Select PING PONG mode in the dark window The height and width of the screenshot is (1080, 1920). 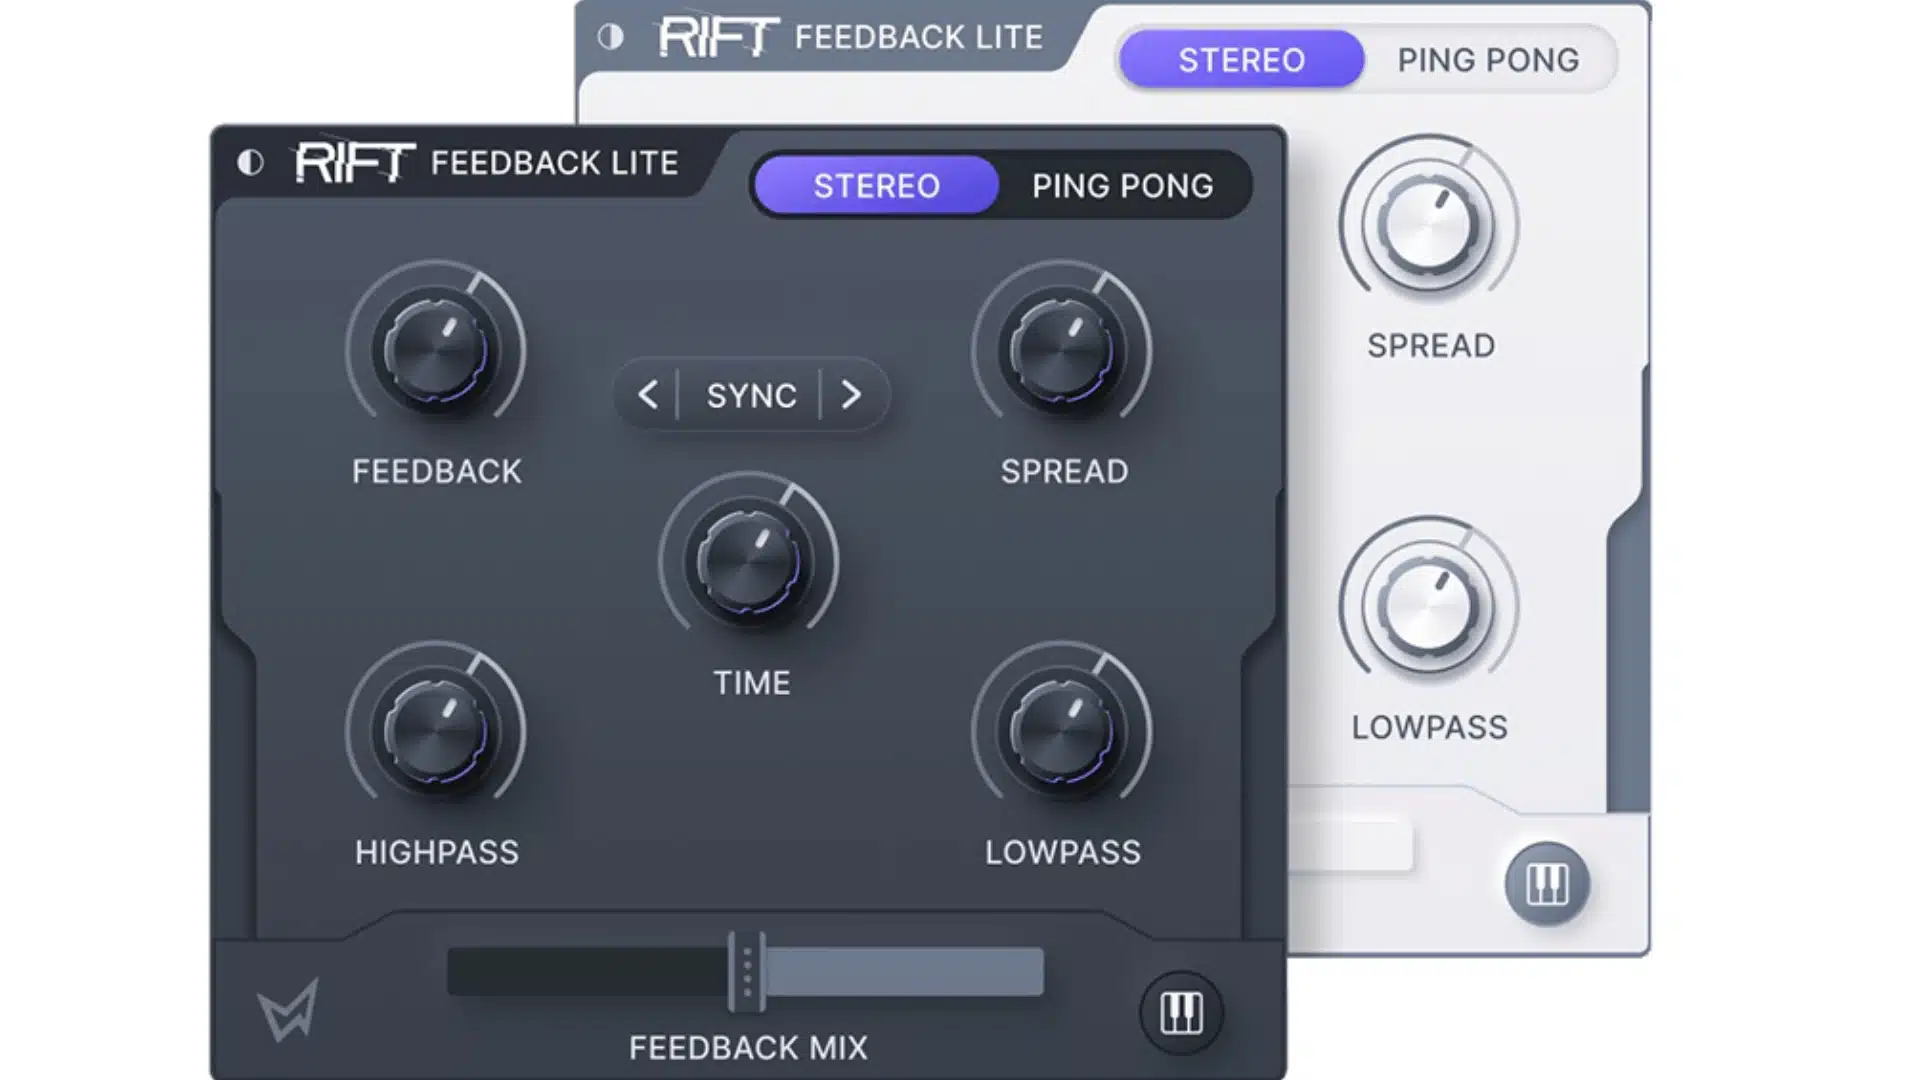pos(1123,186)
